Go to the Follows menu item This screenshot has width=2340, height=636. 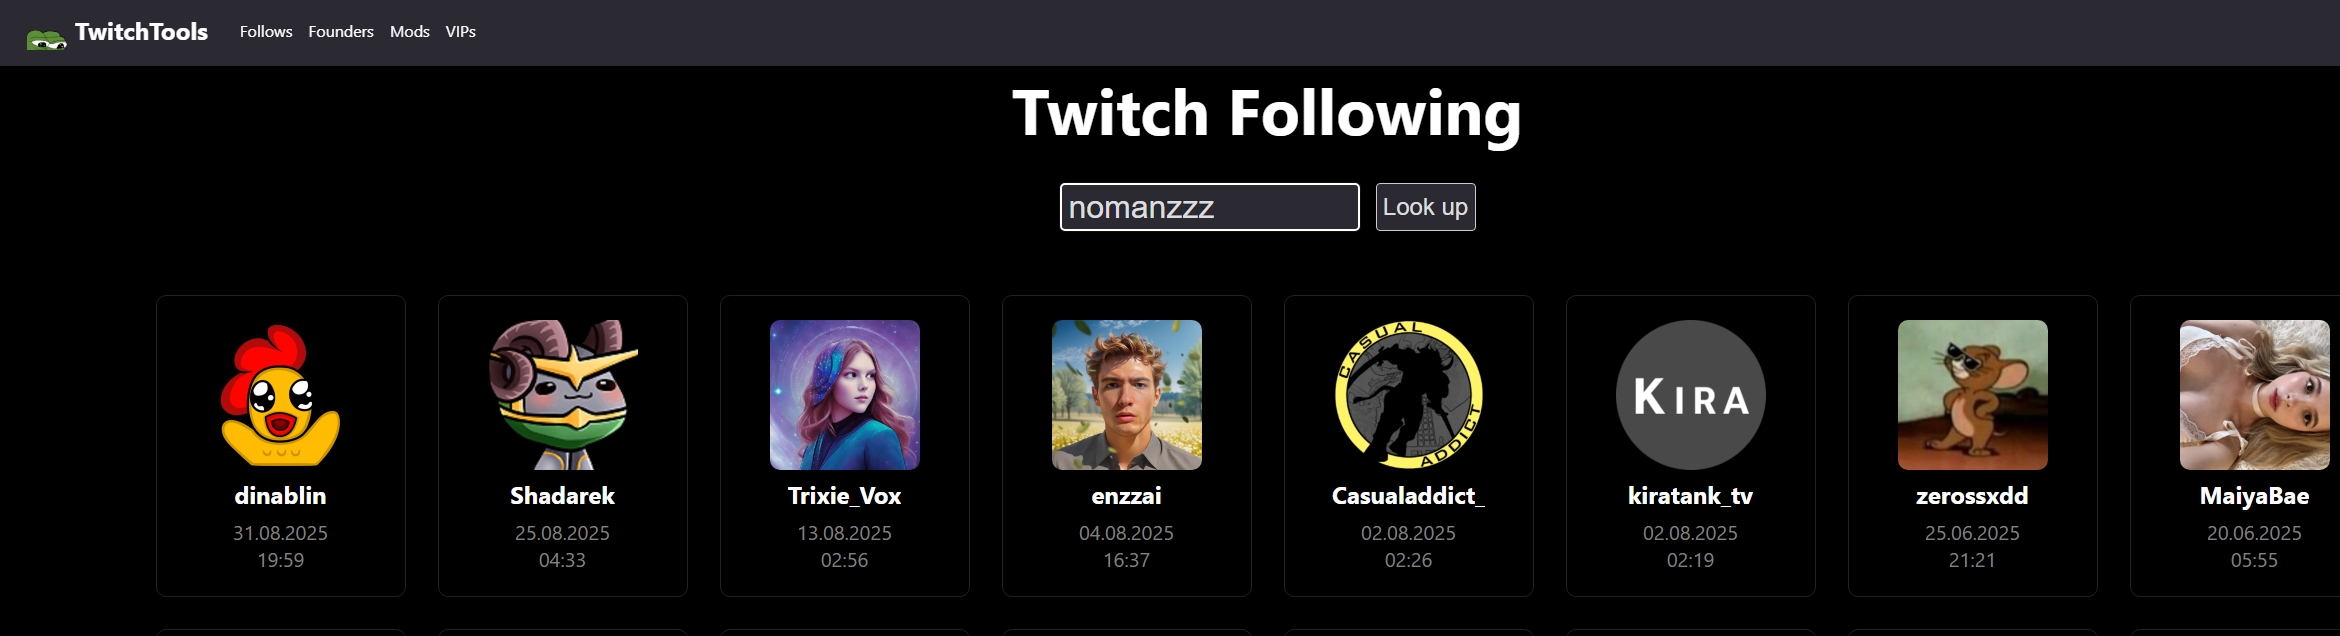point(266,32)
